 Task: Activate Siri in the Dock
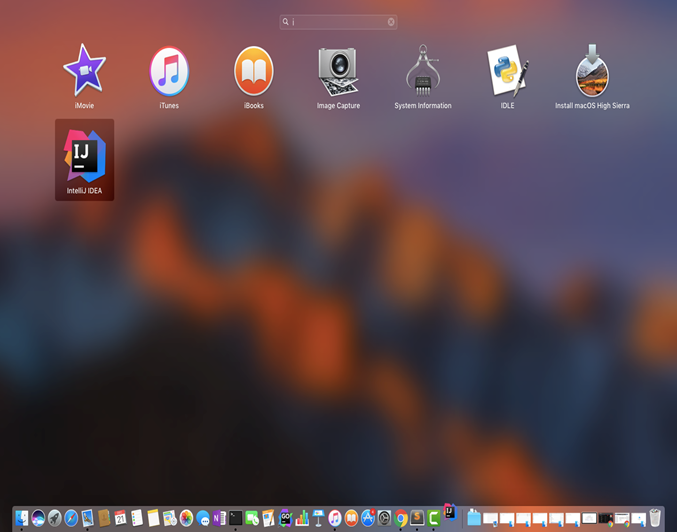click(38, 518)
